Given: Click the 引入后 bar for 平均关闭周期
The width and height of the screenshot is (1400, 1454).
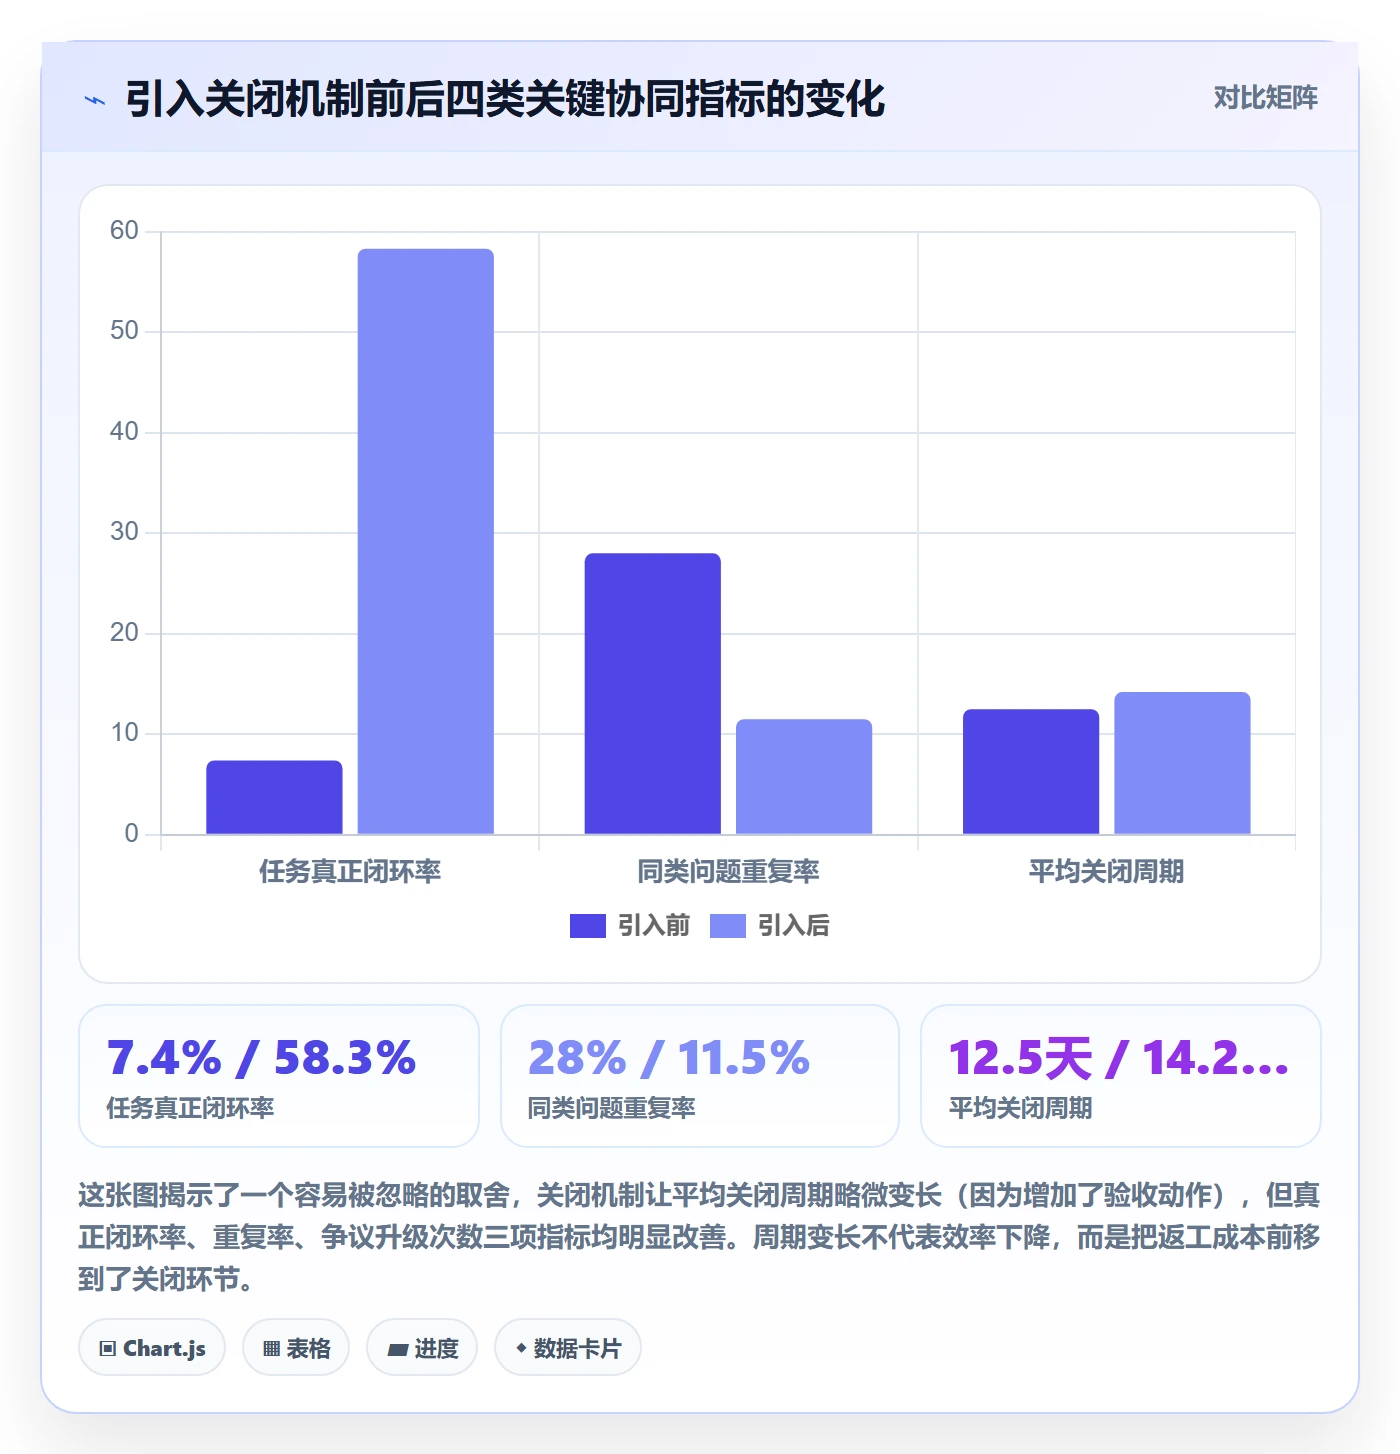Looking at the screenshot, I should pos(1182,763).
